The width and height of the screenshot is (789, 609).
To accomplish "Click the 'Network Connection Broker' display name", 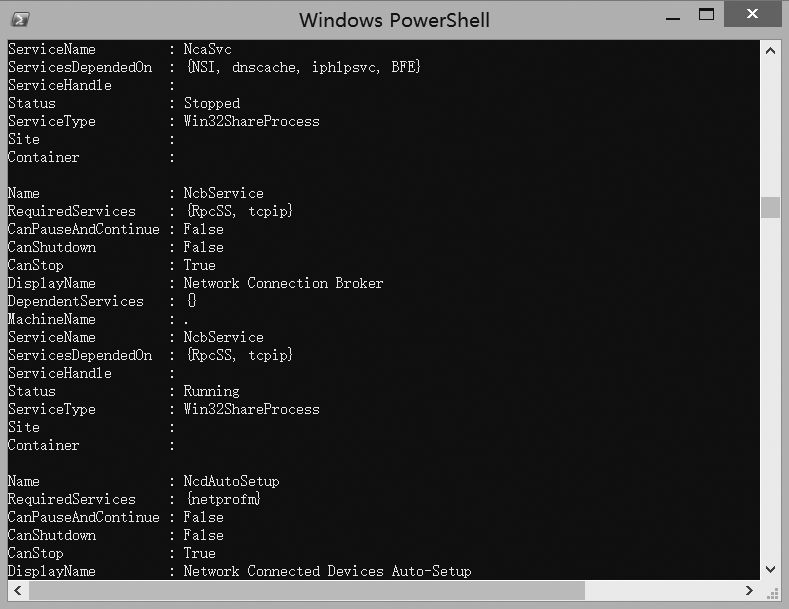I will click(x=283, y=283).
